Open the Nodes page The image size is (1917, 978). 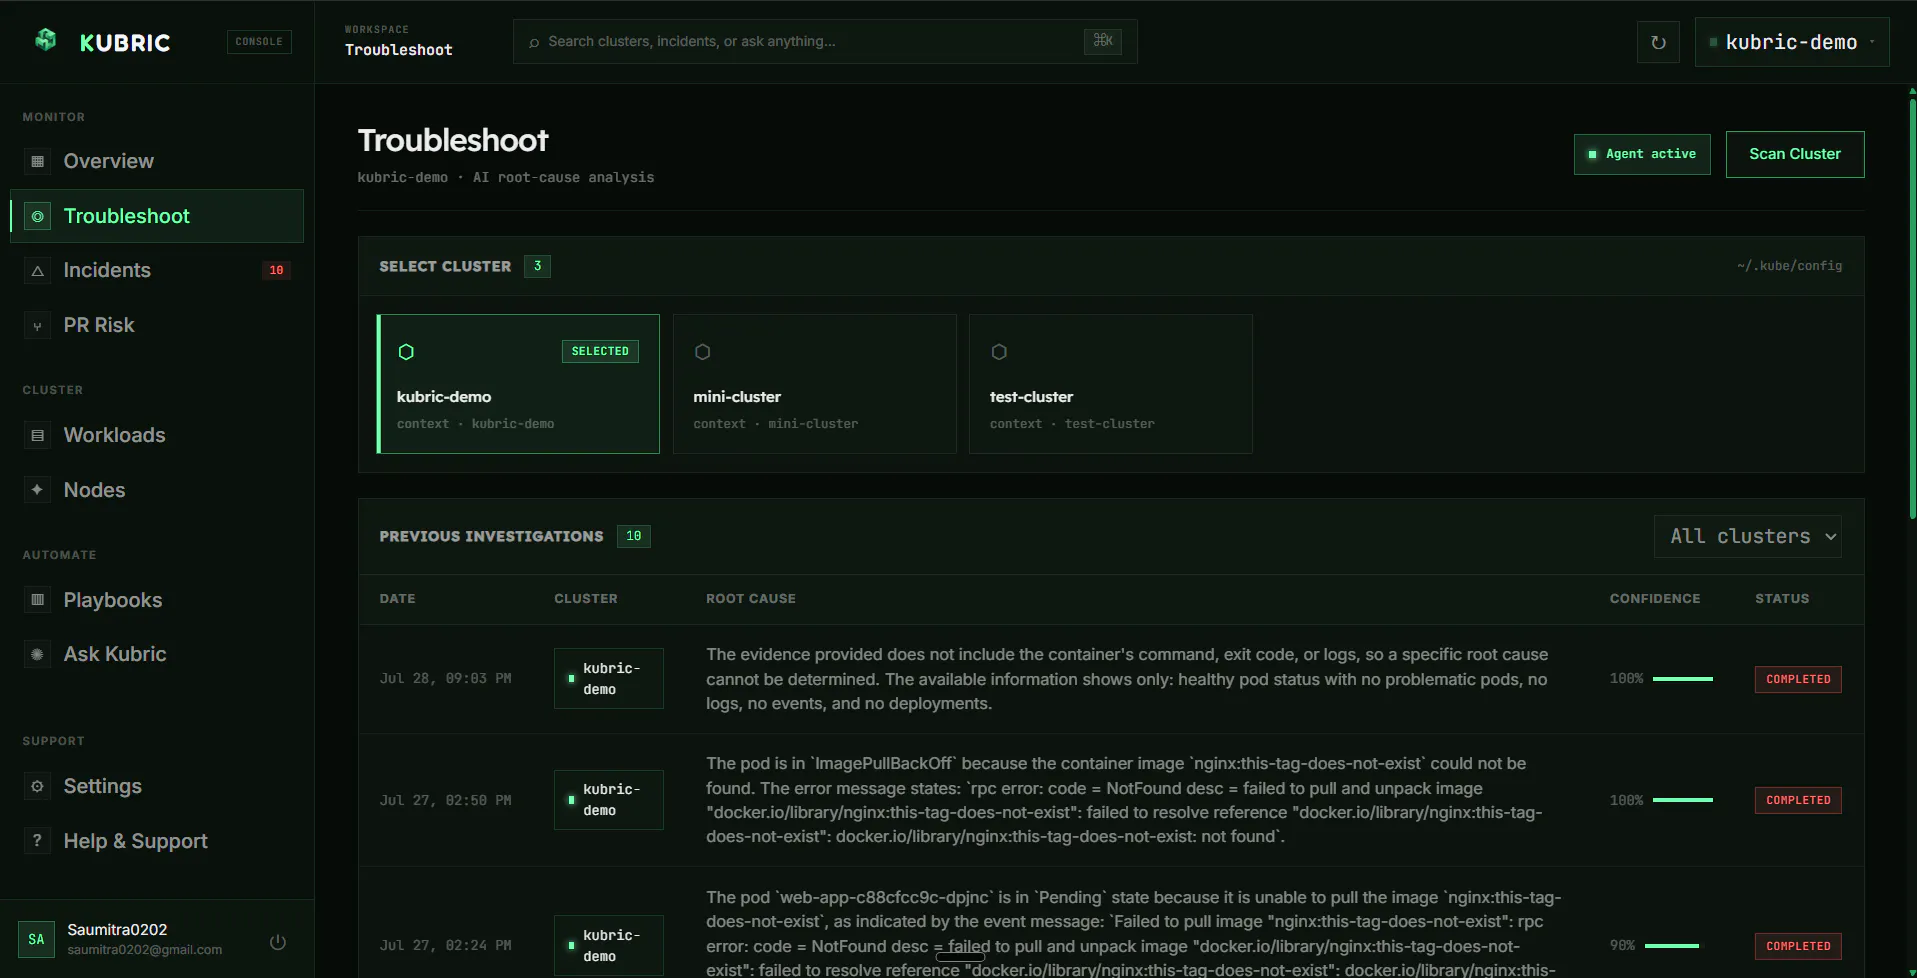pyautogui.click(x=157, y=490)
